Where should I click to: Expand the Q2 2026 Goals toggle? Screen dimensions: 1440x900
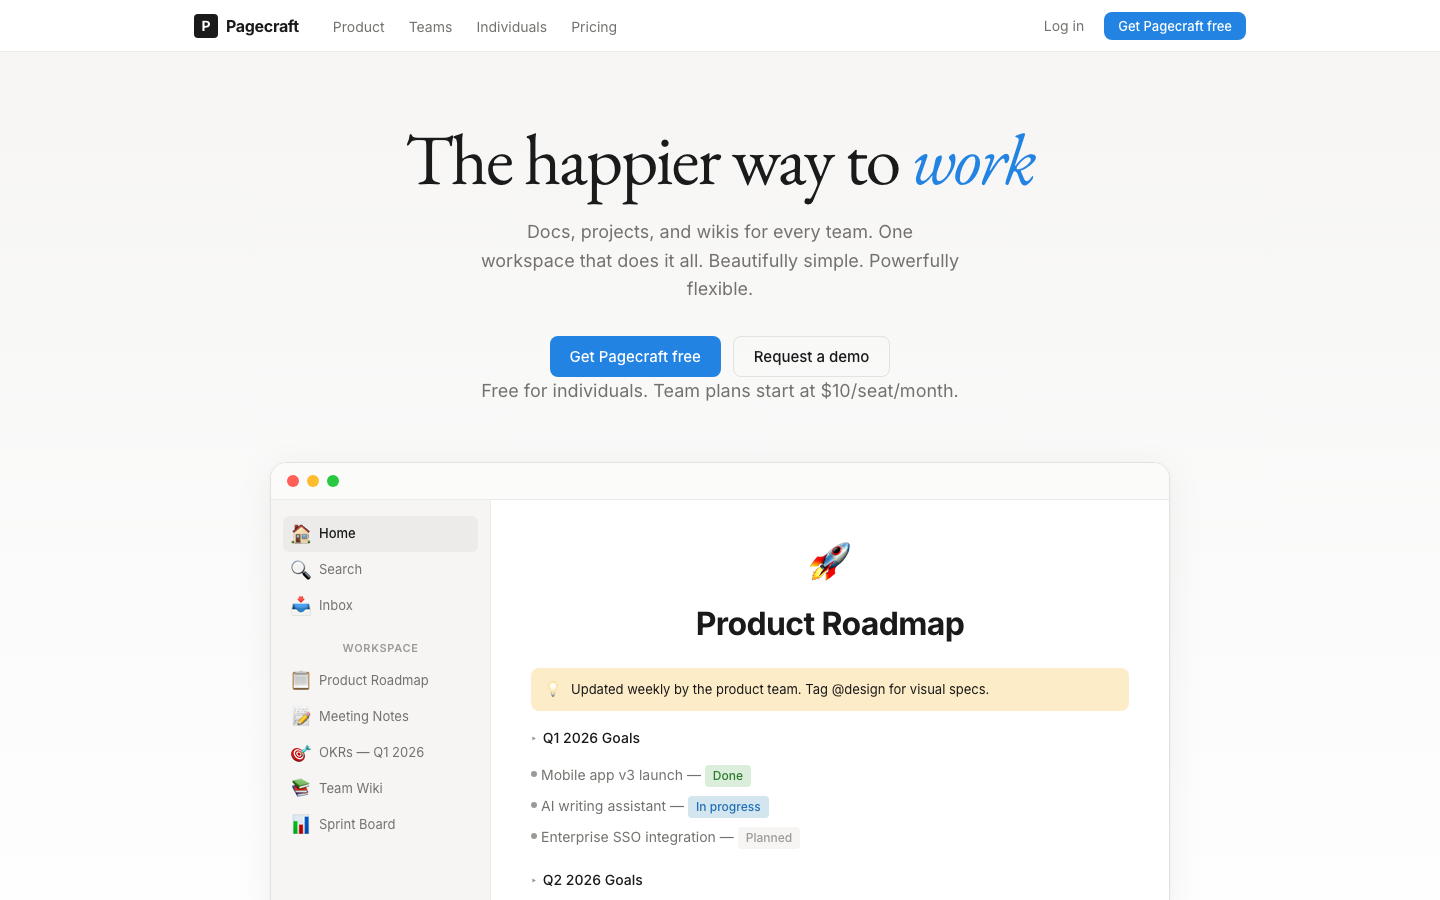tap(534, 881)
